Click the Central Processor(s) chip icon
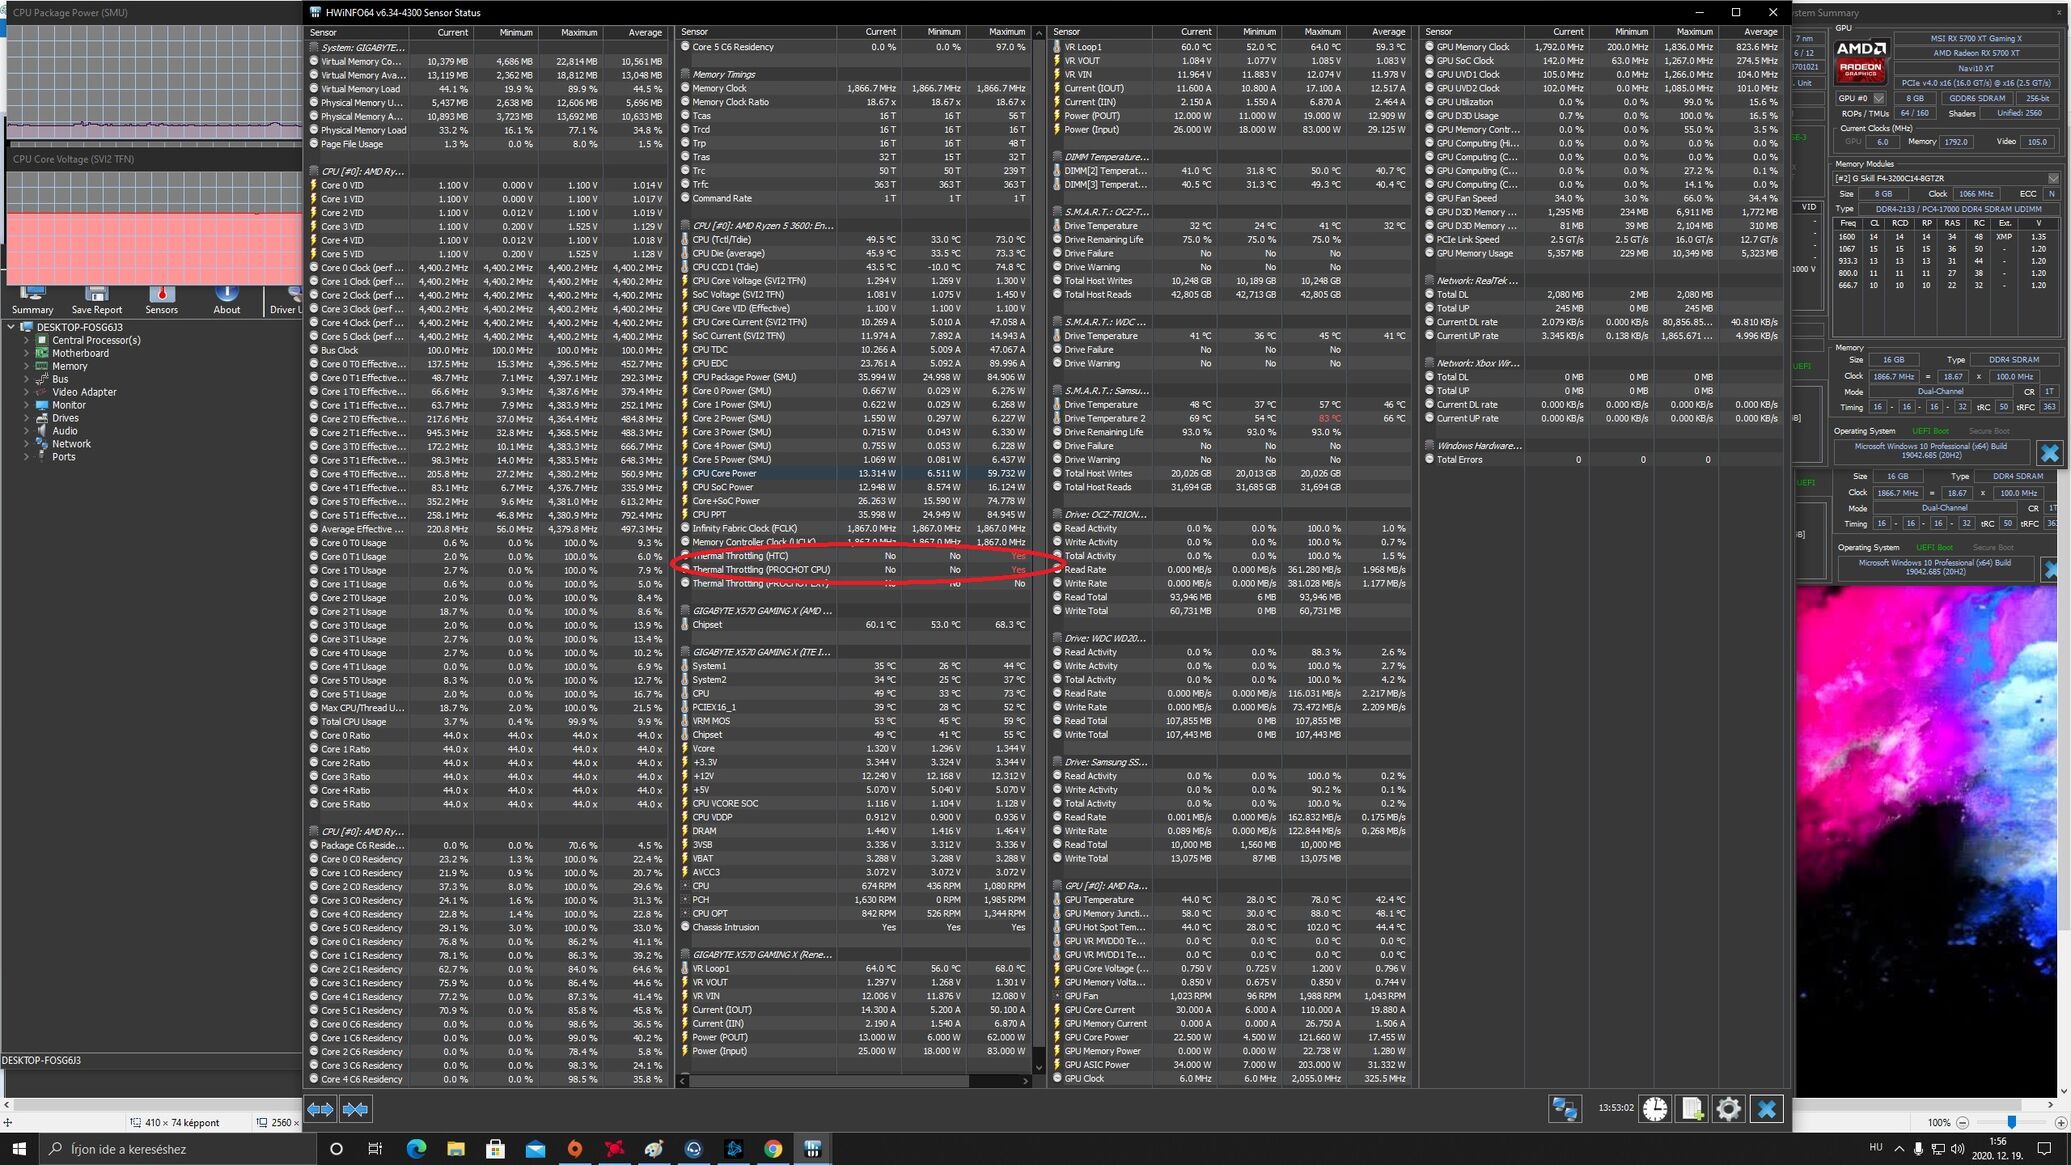This screenshot has width=2071, height=1165. tap(43, 340)
